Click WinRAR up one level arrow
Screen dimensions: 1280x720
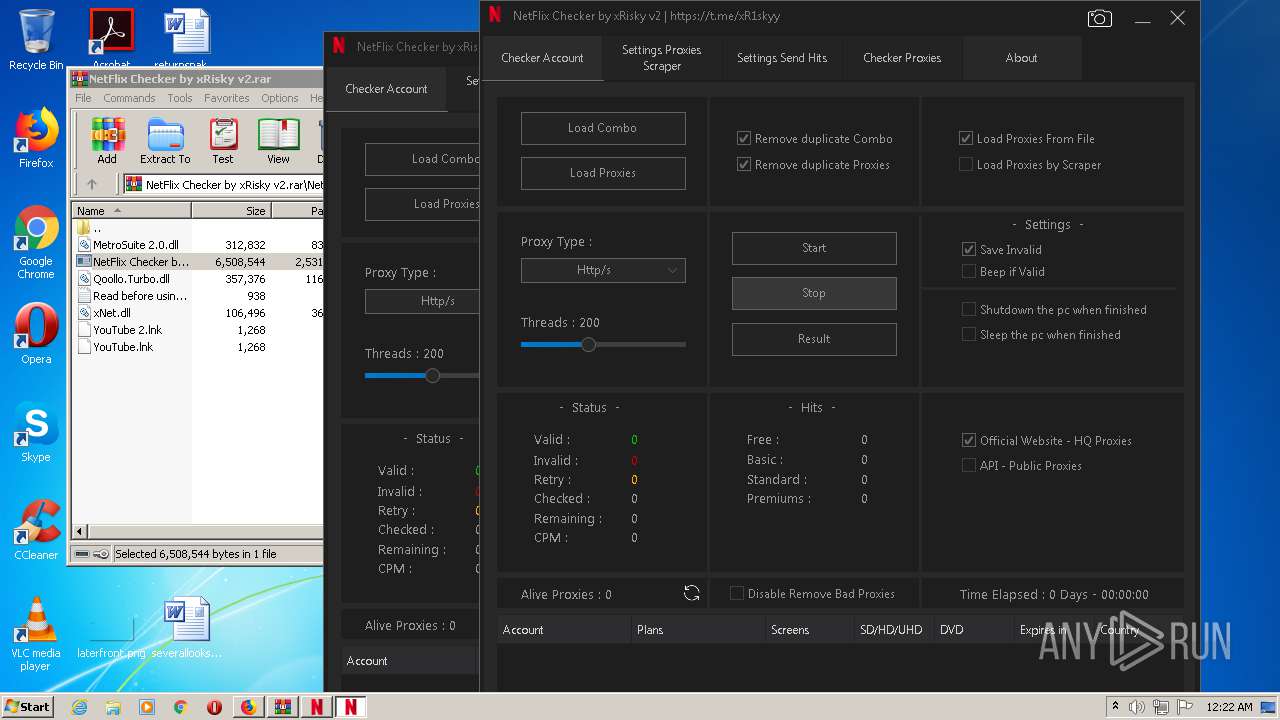(x=92, y=184)
